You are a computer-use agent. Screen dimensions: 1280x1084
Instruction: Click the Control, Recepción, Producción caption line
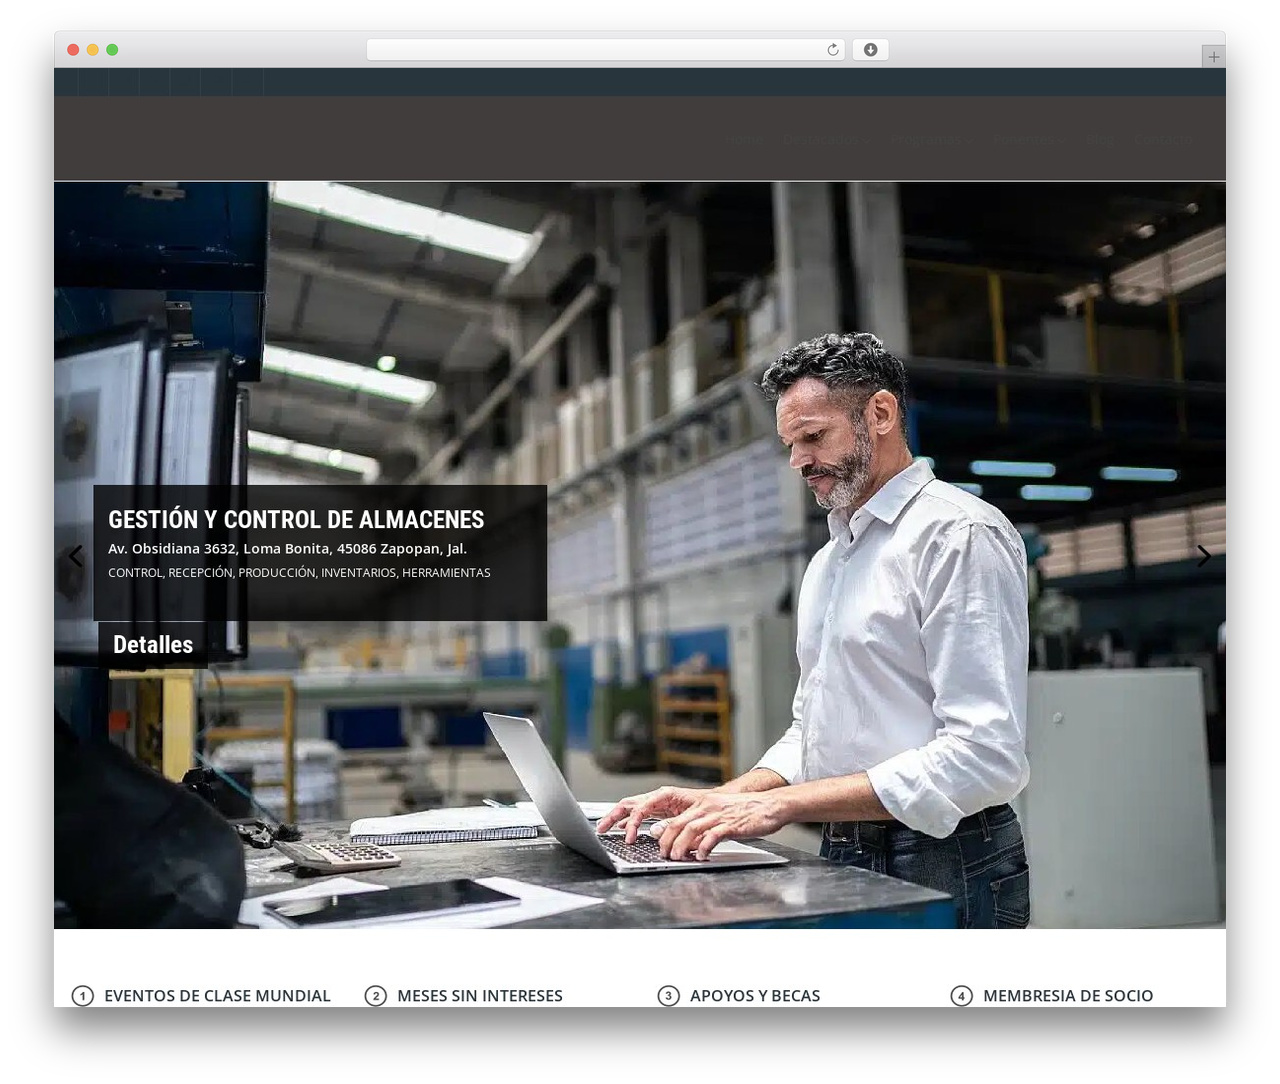pos(299,573)
